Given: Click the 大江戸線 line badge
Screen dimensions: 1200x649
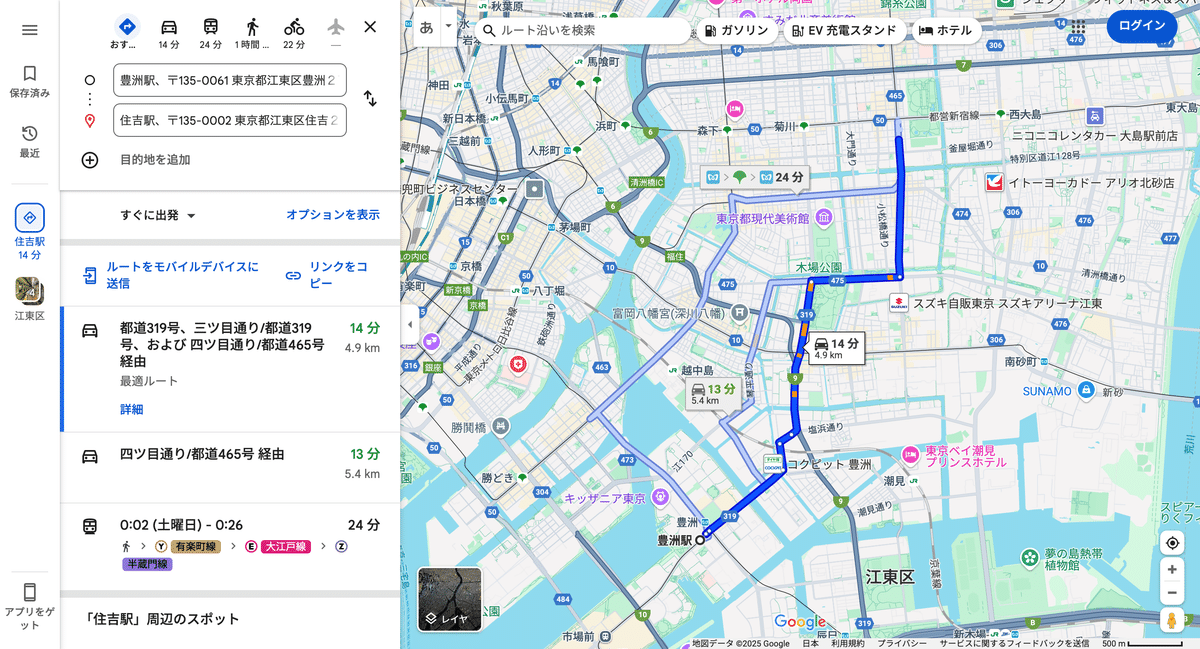Looking at the screenshot, I should pyautogui.click(x=285, y=546).
